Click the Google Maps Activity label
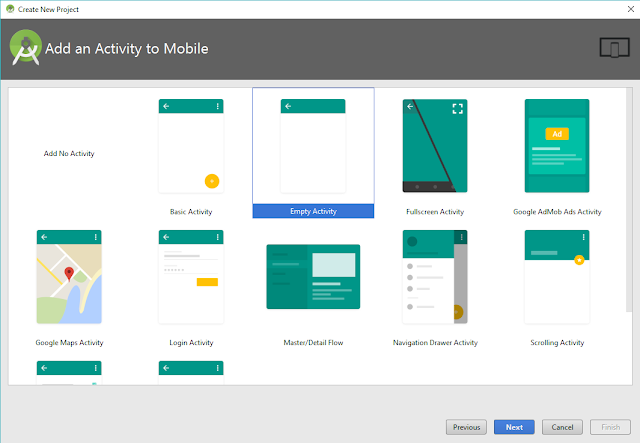This screenshot has height=443, width=640. [x=69, y=343]
